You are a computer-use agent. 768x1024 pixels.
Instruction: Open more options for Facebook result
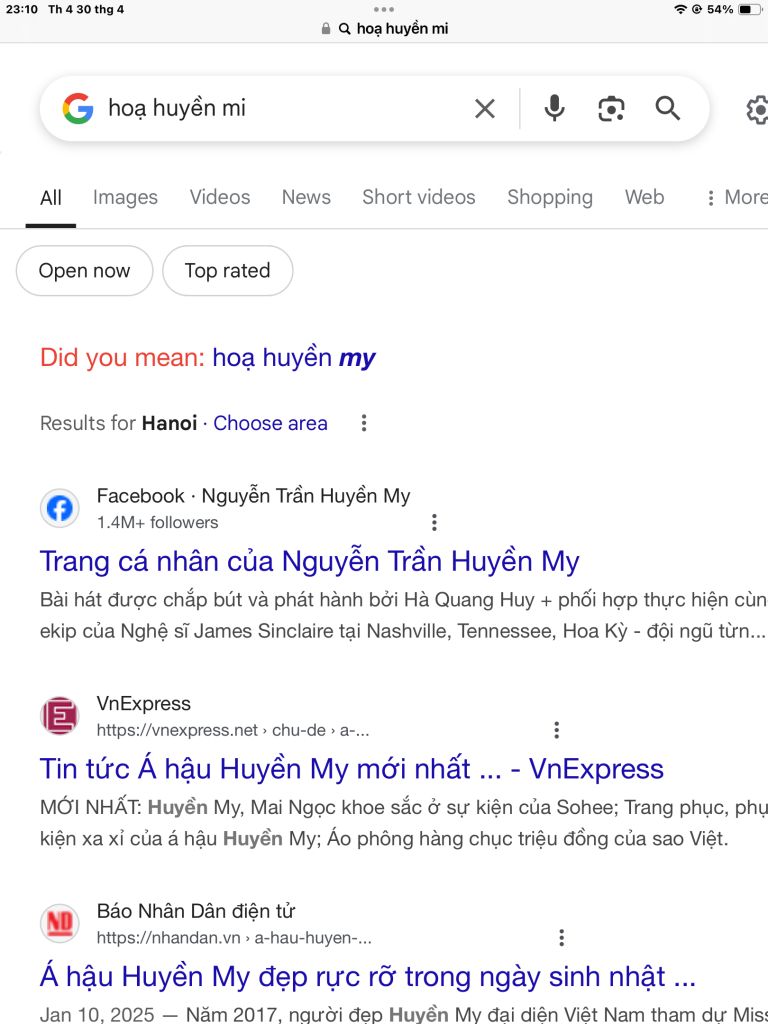coord(434,522)
